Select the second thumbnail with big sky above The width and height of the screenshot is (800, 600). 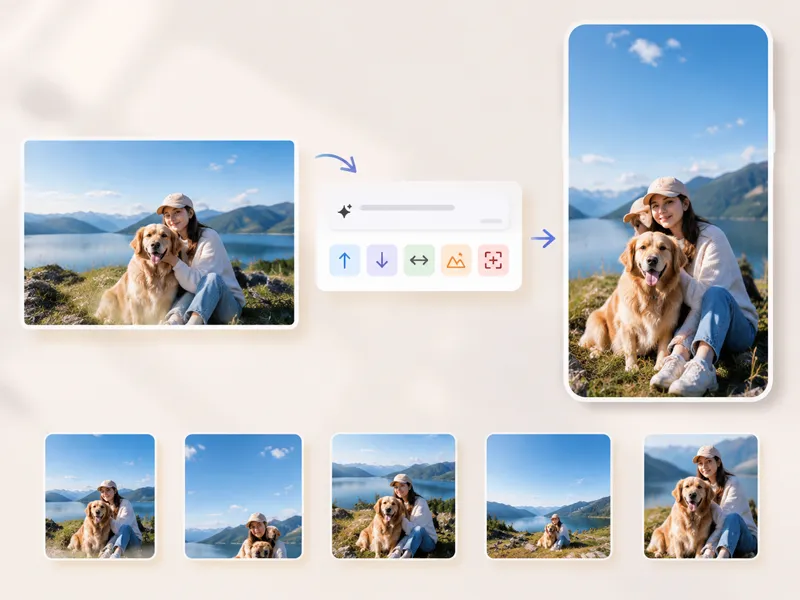(243, 496)
